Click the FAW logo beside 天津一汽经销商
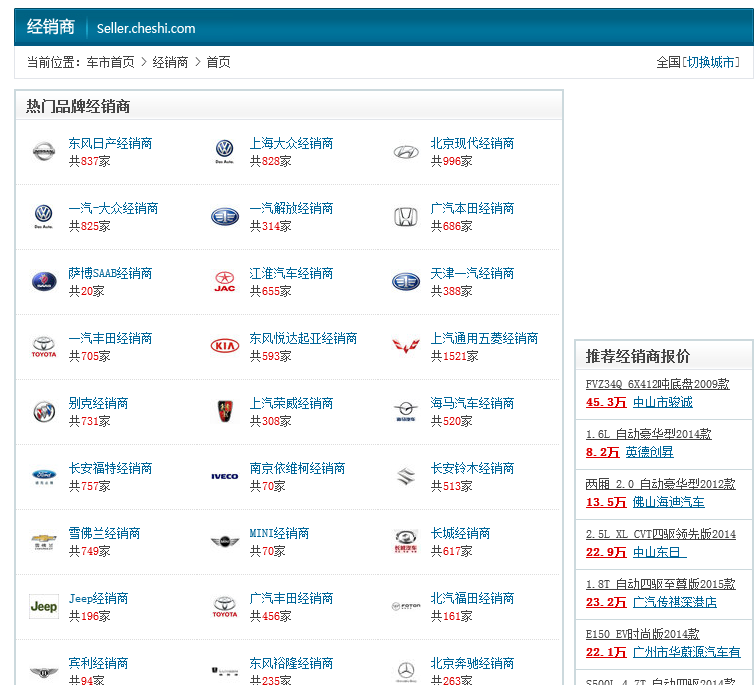 pos(406,282)
